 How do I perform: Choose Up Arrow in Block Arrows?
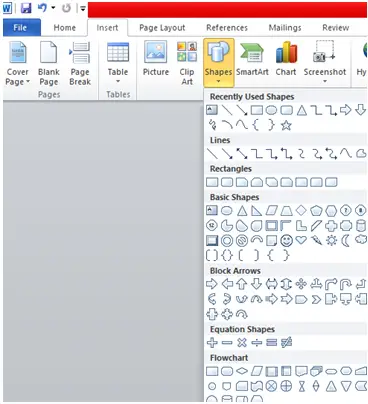(x=242, y=284)
